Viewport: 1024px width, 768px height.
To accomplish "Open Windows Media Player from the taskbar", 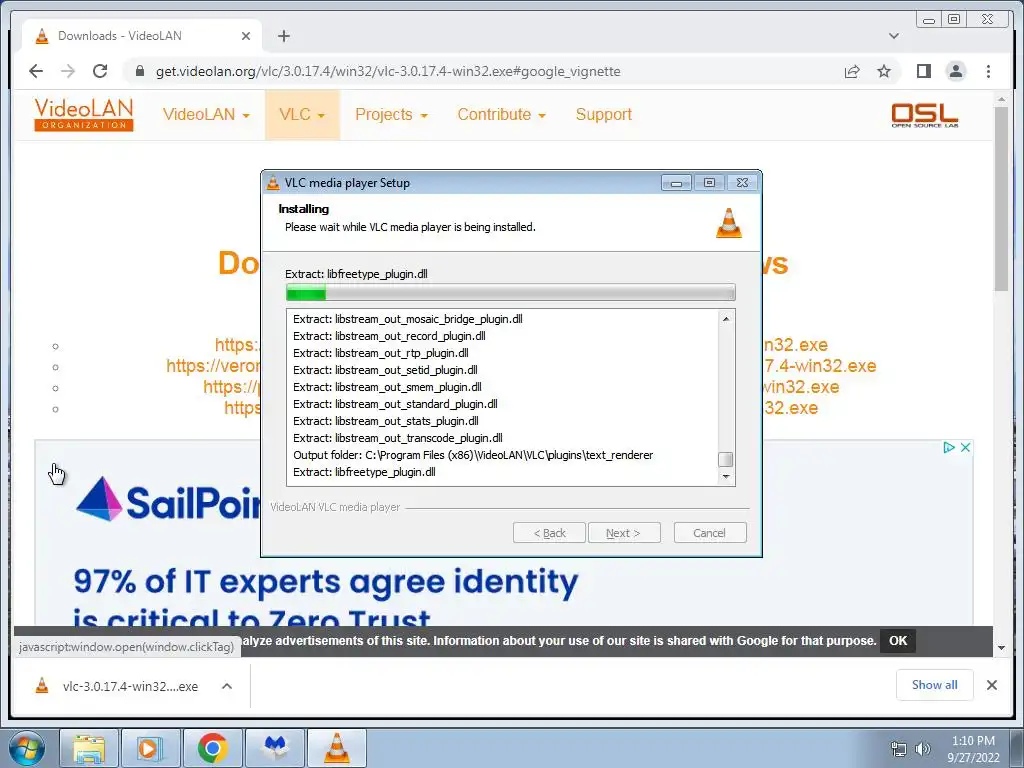I will pos(150,748).
